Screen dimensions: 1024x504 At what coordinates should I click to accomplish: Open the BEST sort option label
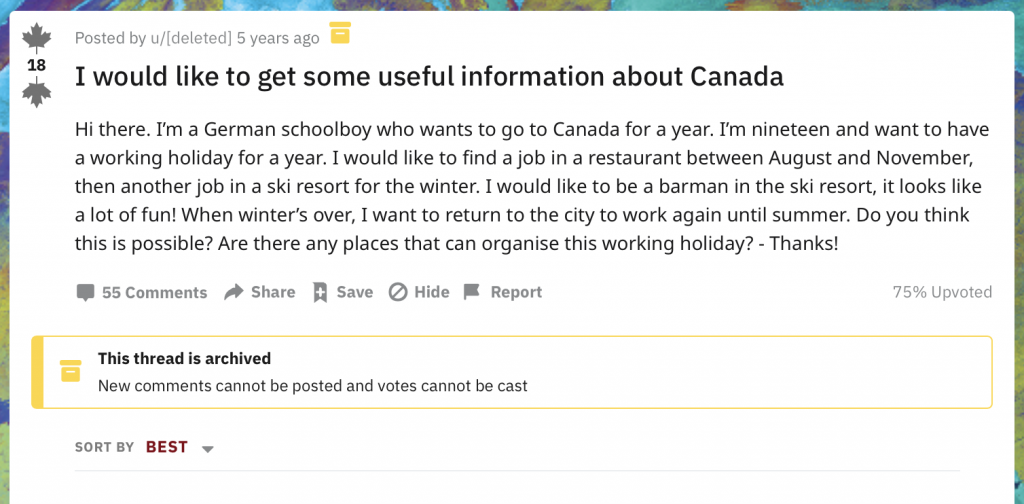167,447
